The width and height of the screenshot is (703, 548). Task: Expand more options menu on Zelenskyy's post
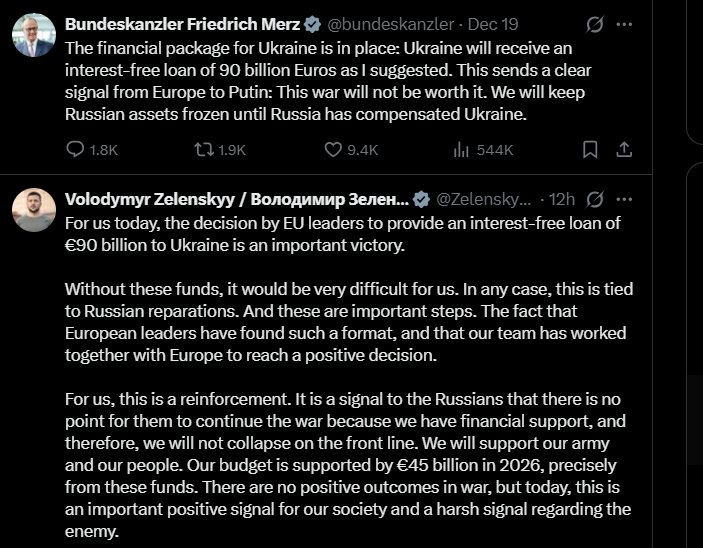[x=624, y=198]
